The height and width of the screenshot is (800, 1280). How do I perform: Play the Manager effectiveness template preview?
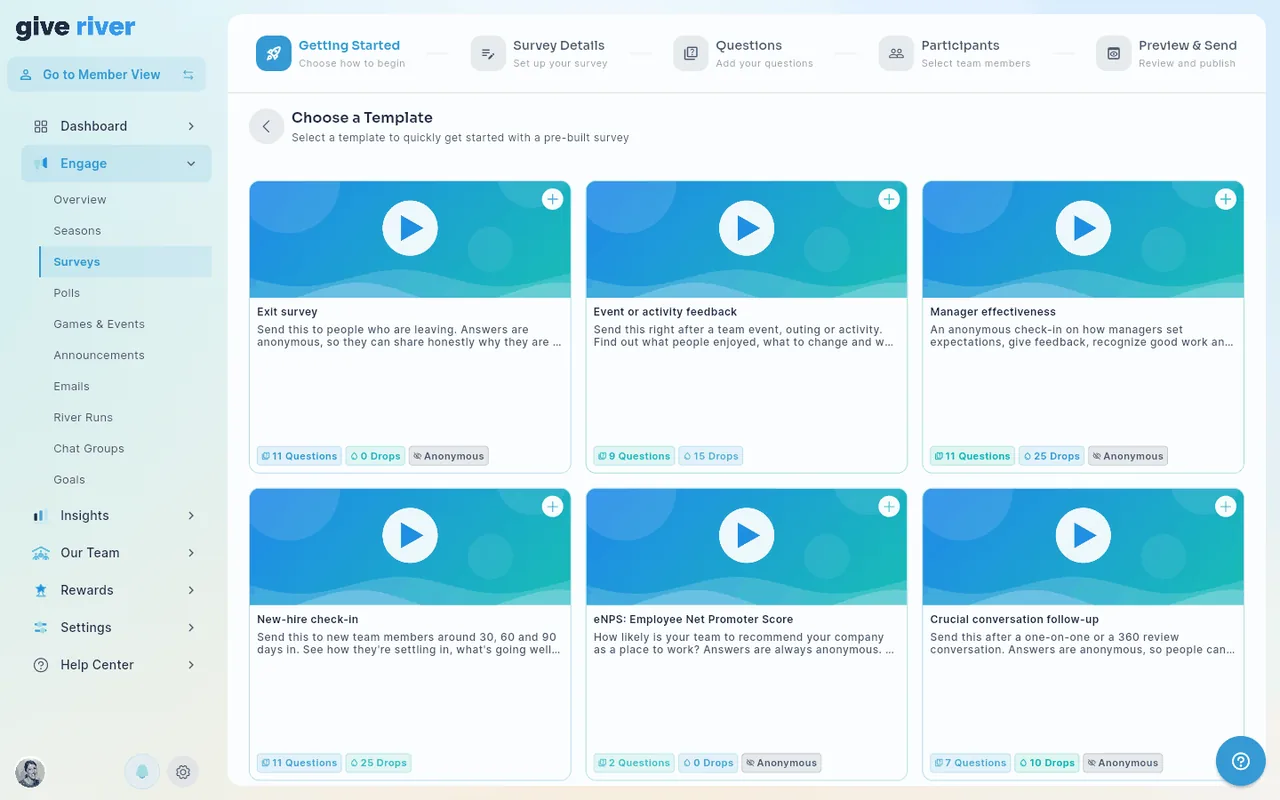tap(1083, 229)
